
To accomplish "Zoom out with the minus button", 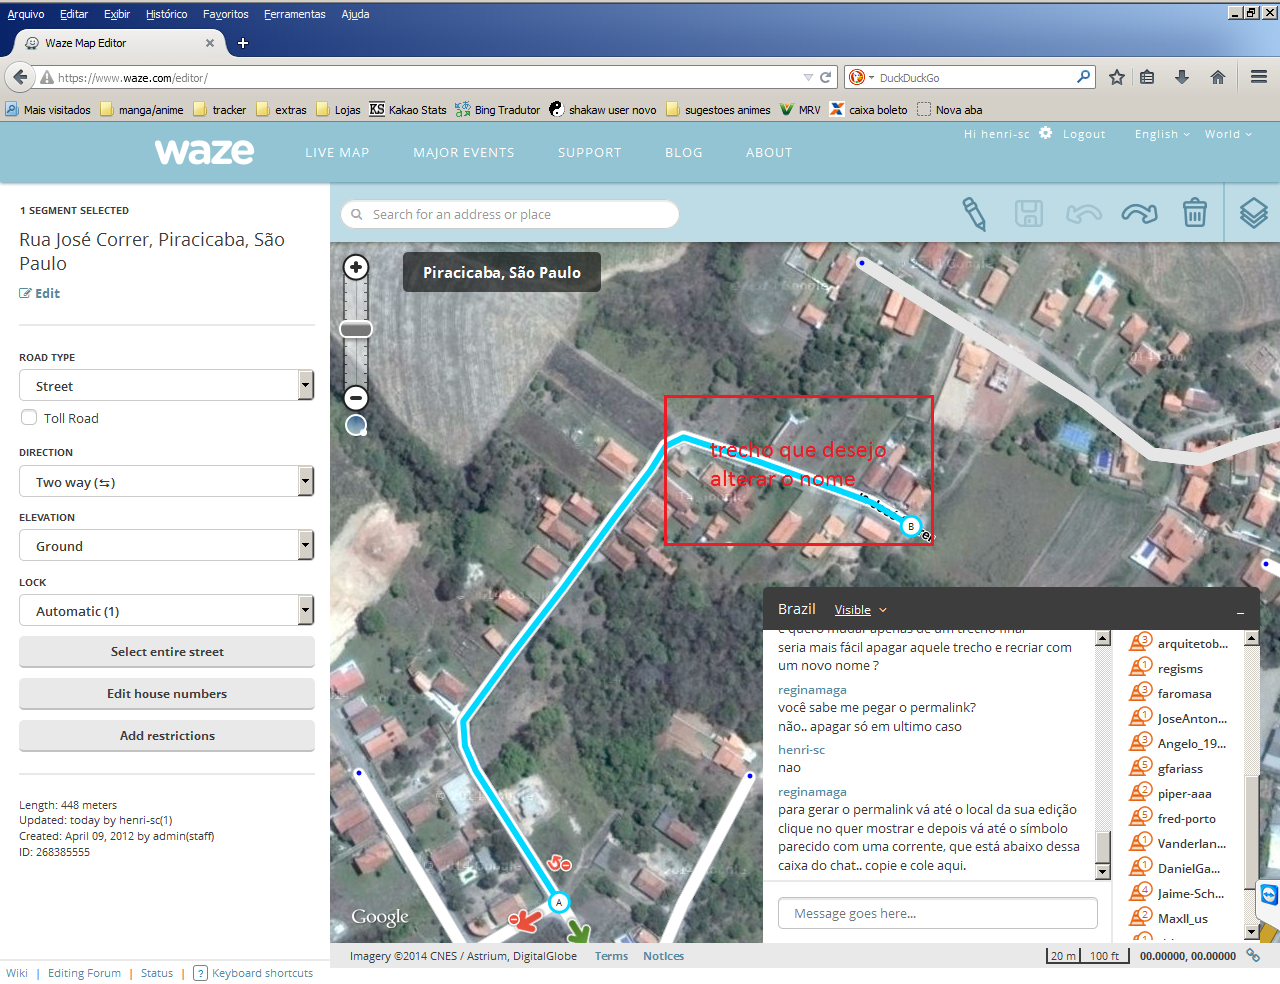I will point(356,398).
